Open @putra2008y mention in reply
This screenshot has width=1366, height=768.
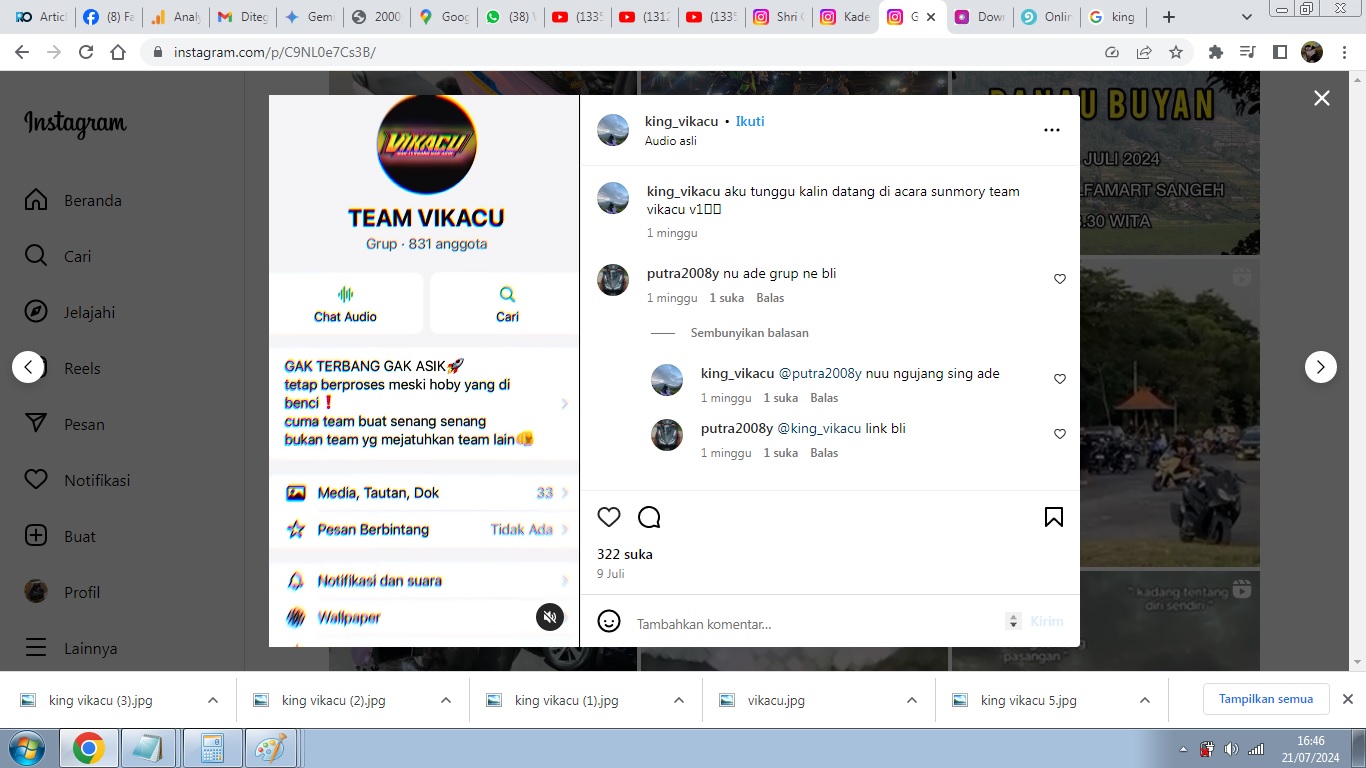820,373
